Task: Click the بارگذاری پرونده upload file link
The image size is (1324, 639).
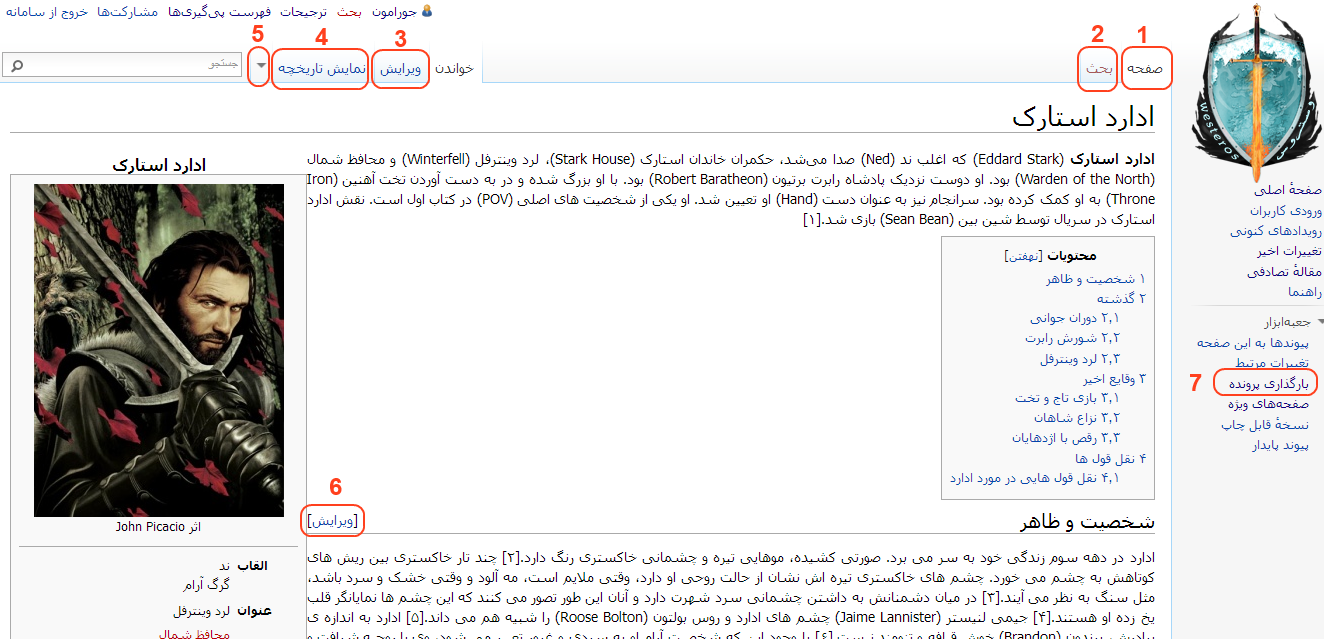Action: tap(1267, 383)
